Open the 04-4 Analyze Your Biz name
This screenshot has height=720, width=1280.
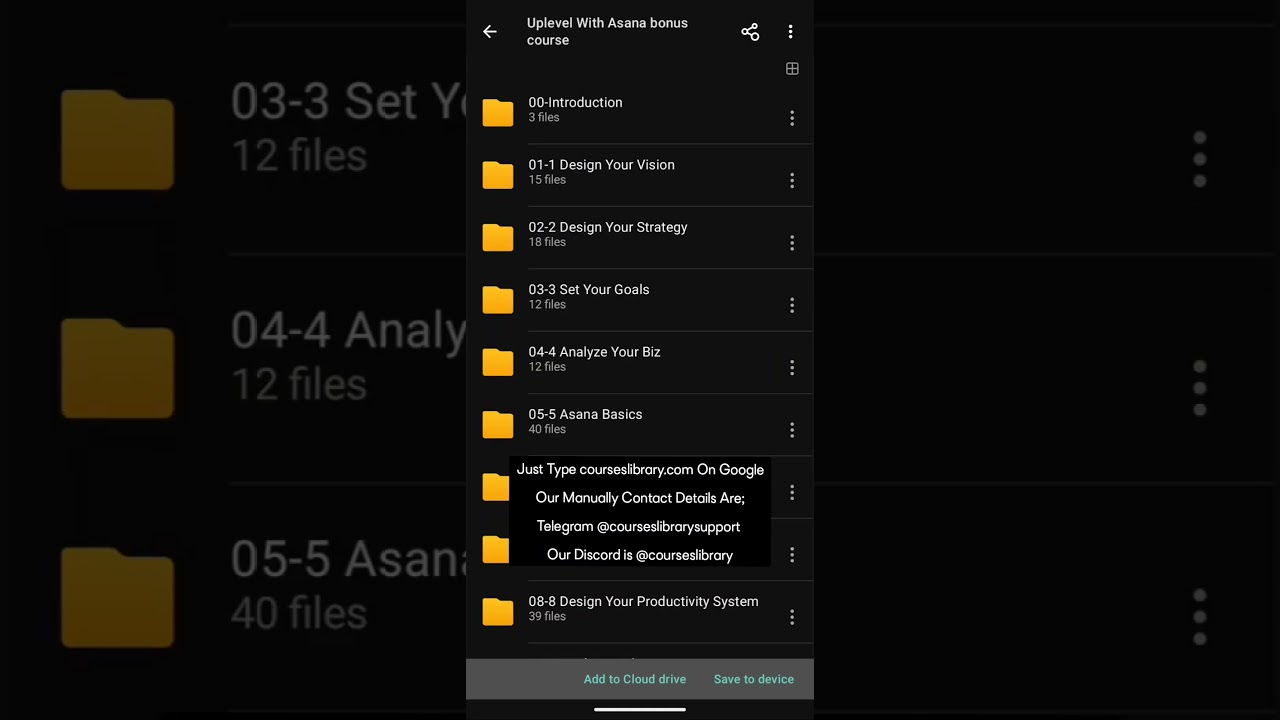coord(594,352)
